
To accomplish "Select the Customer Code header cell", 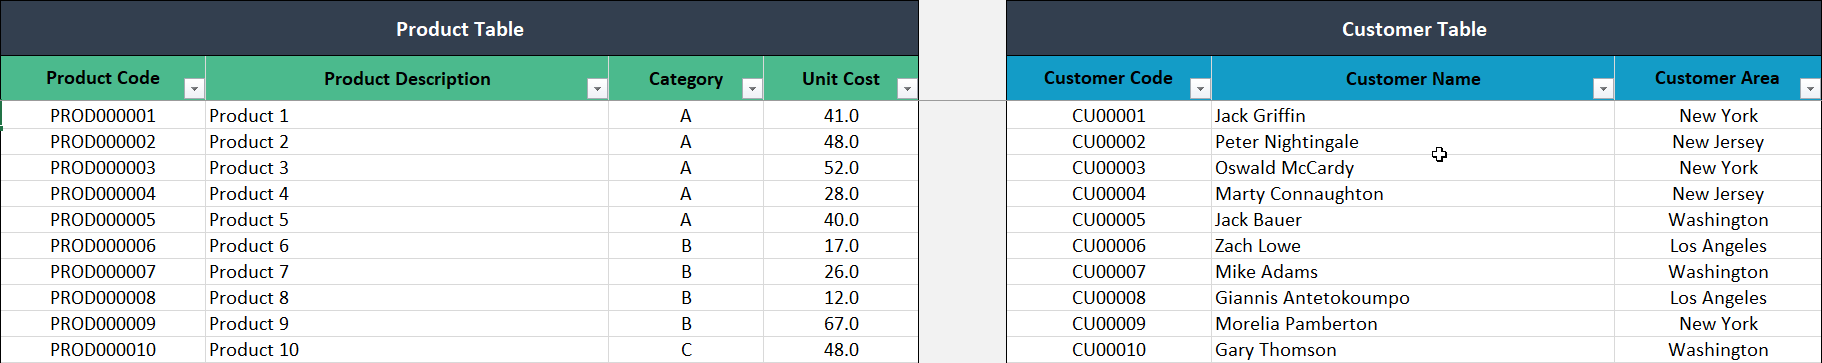I will (1109, 78).
